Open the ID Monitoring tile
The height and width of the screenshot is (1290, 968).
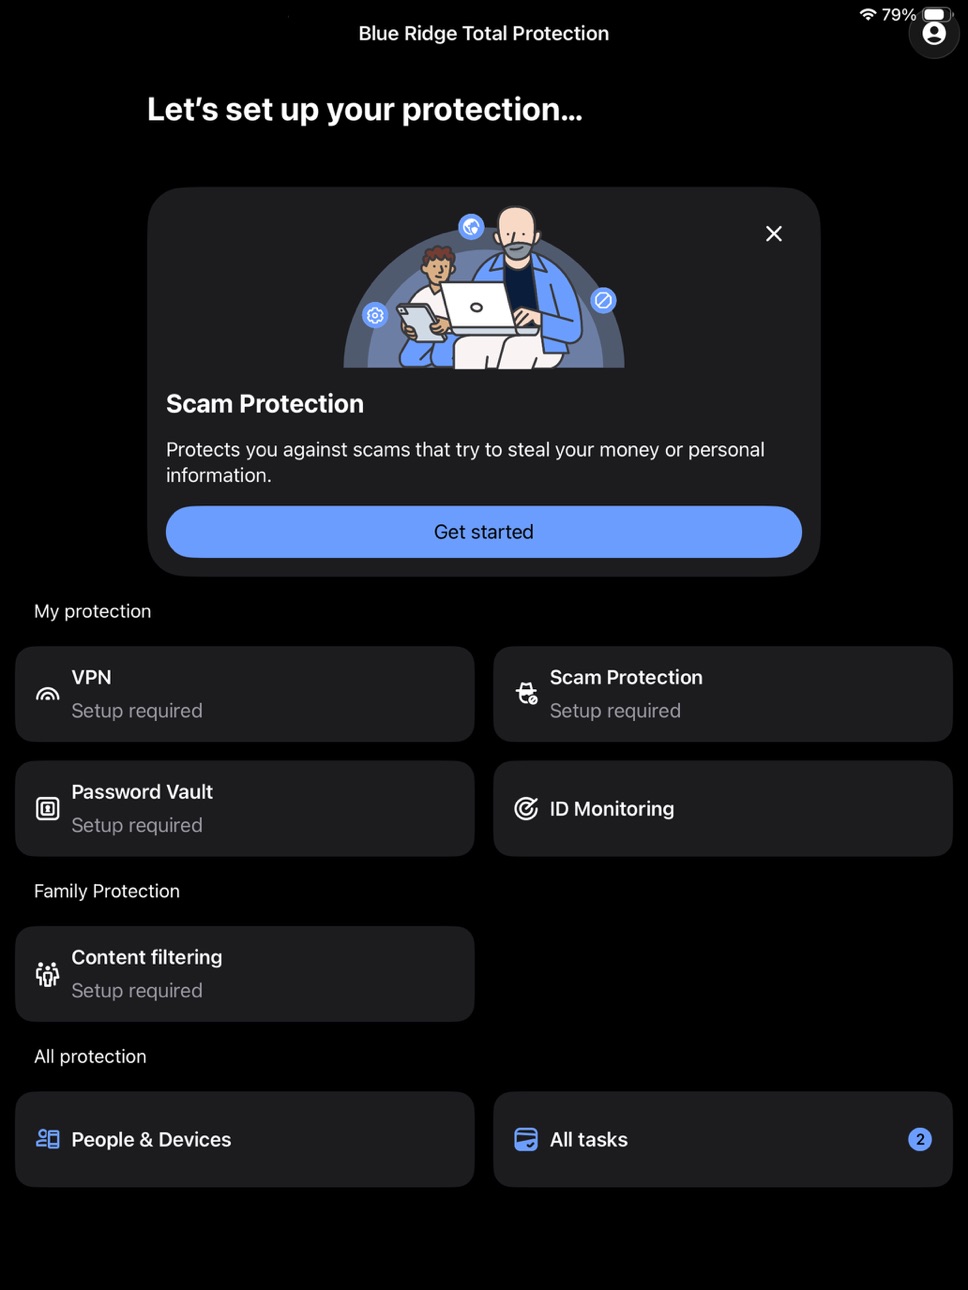pyautogui.click(x=723, y=808)
